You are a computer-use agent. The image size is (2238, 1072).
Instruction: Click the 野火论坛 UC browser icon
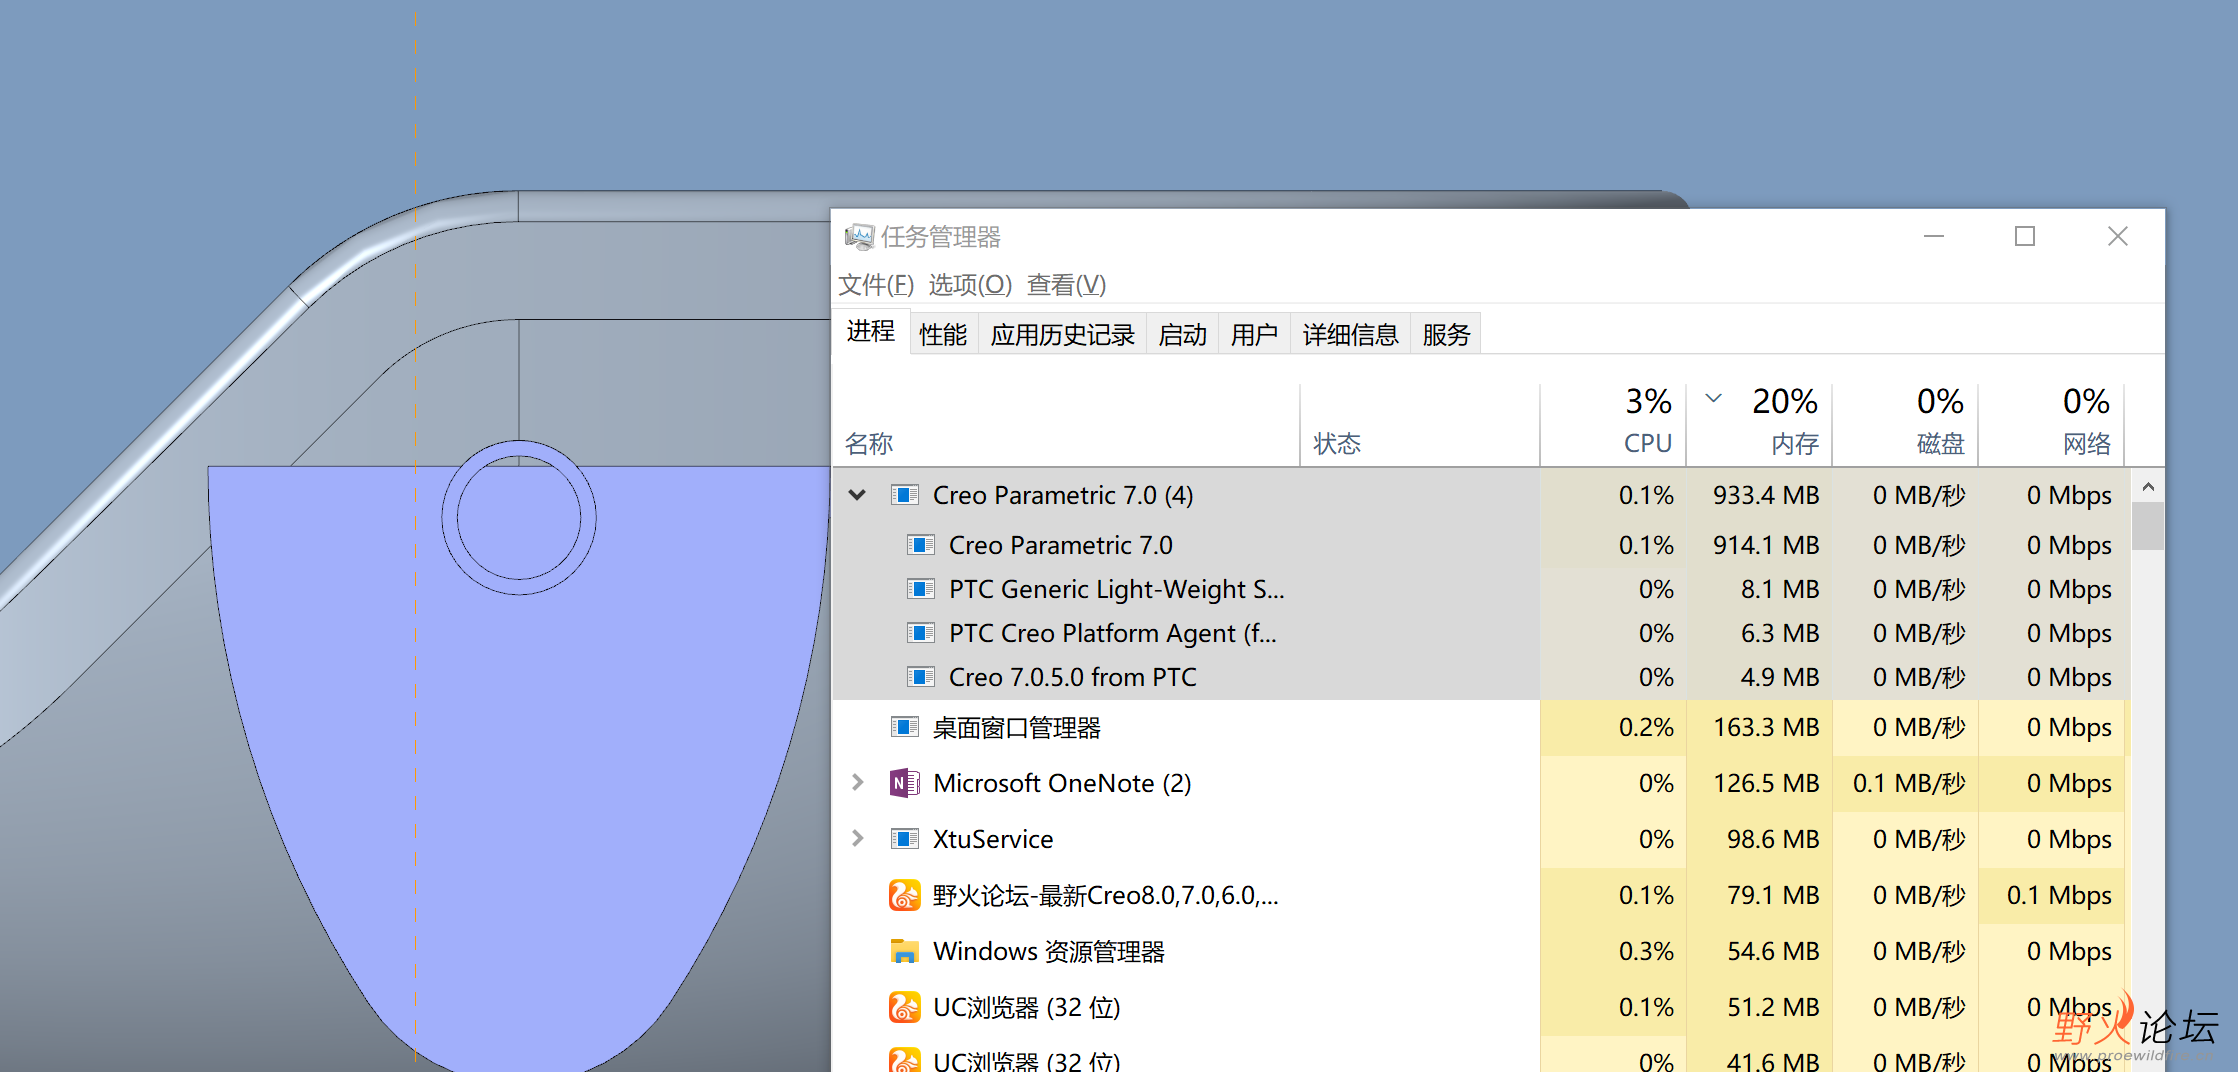(905, 895)
